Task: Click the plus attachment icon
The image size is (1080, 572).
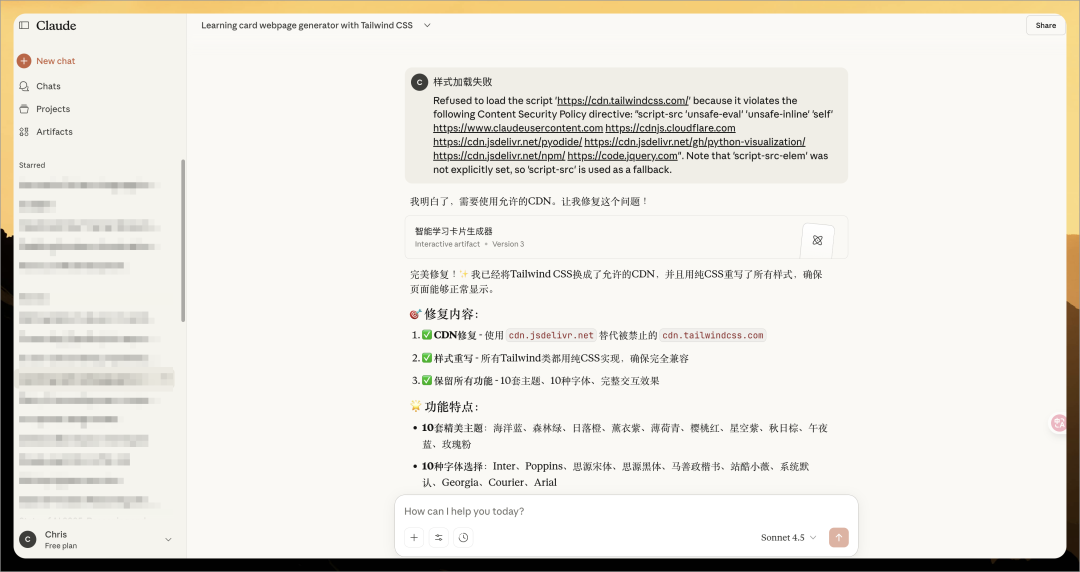Action: coord(414,538)
